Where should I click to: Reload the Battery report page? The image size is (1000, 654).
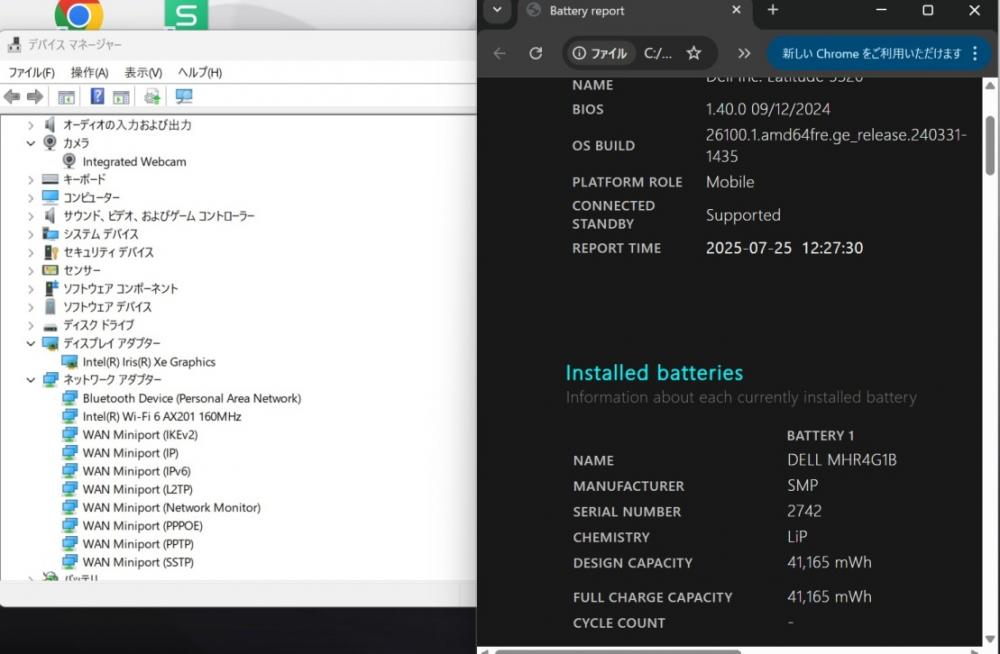[x=536, y=54]
